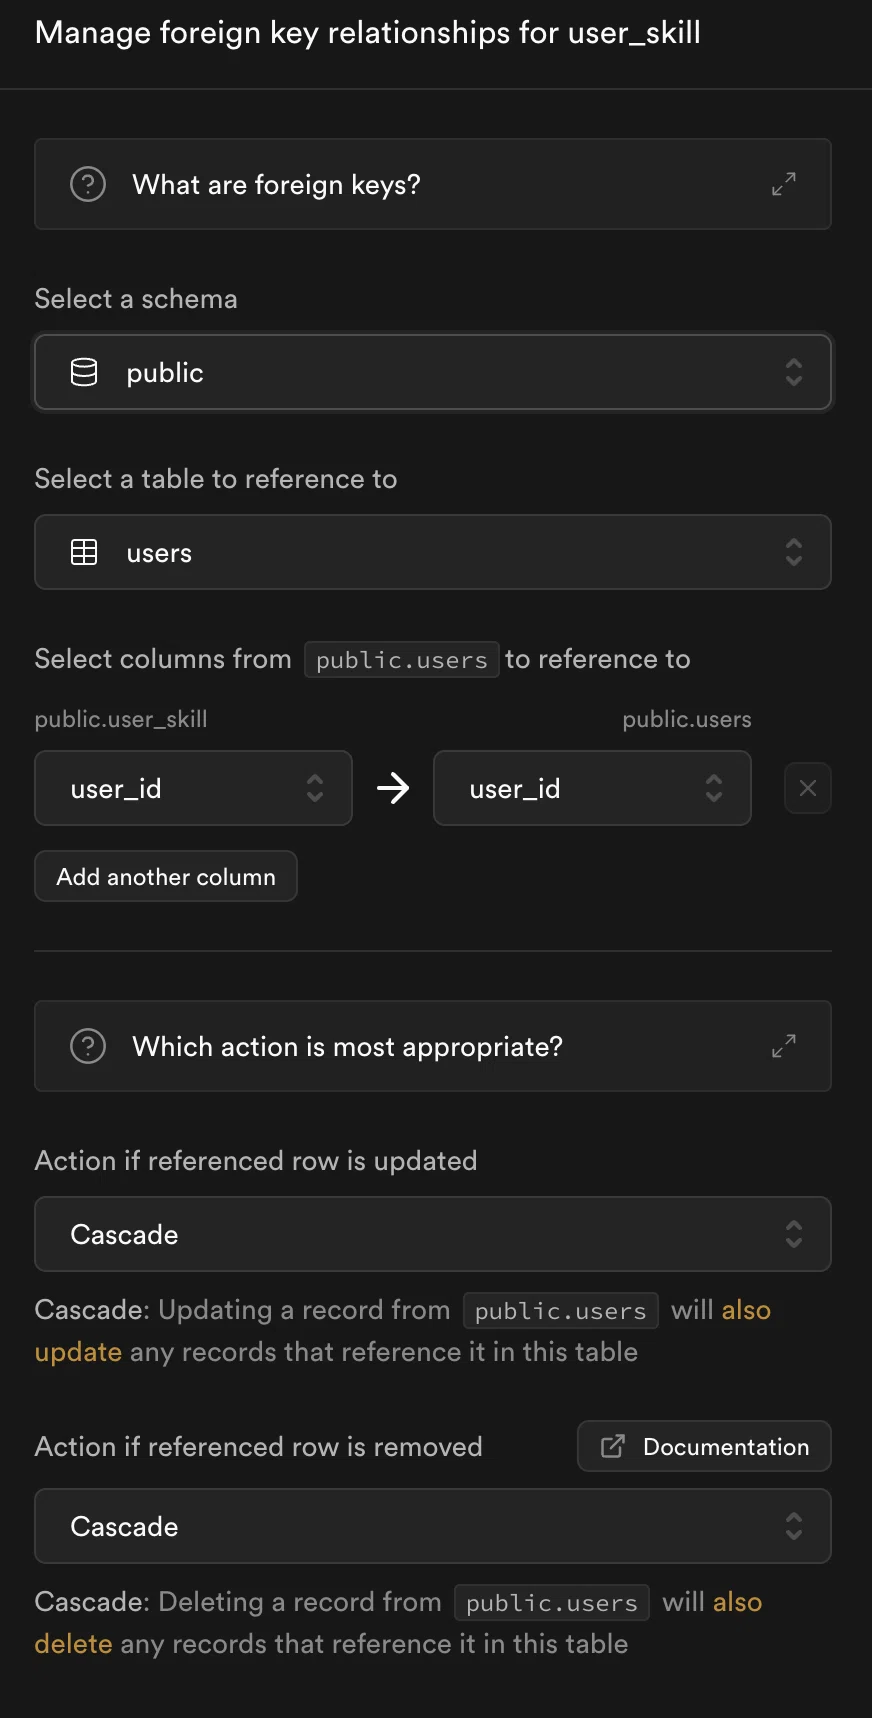Click the chevrons of the users table selector
872x1718 pixels.
[794, 552]
